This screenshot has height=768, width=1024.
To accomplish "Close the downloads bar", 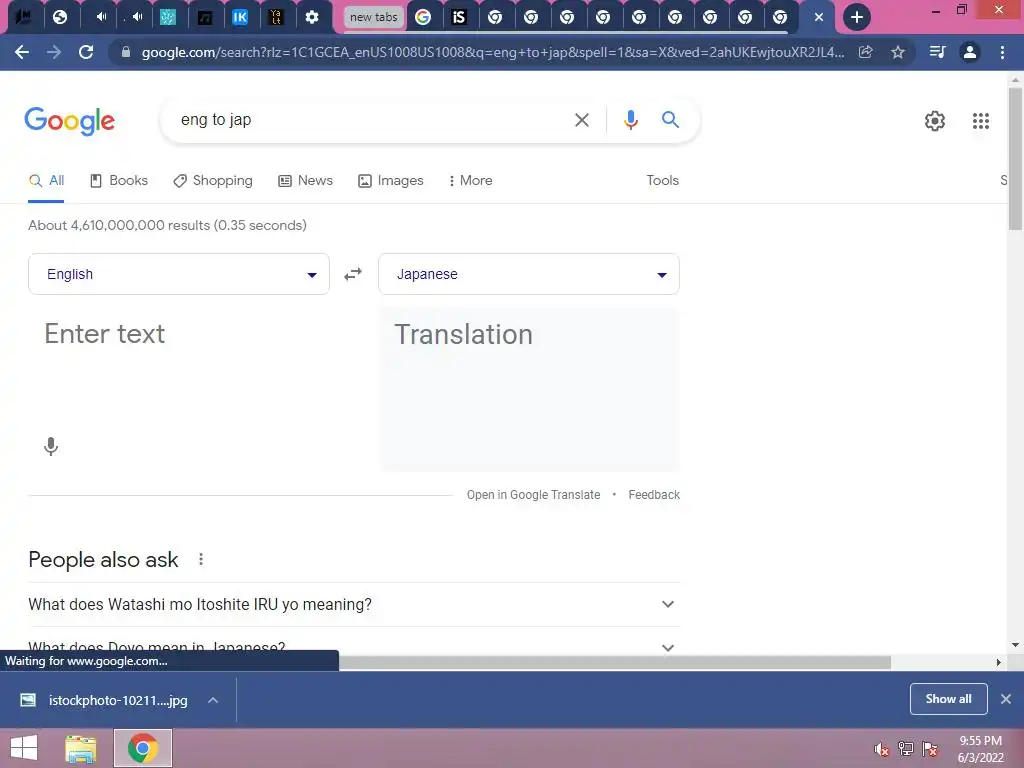I will (1006, 699).
